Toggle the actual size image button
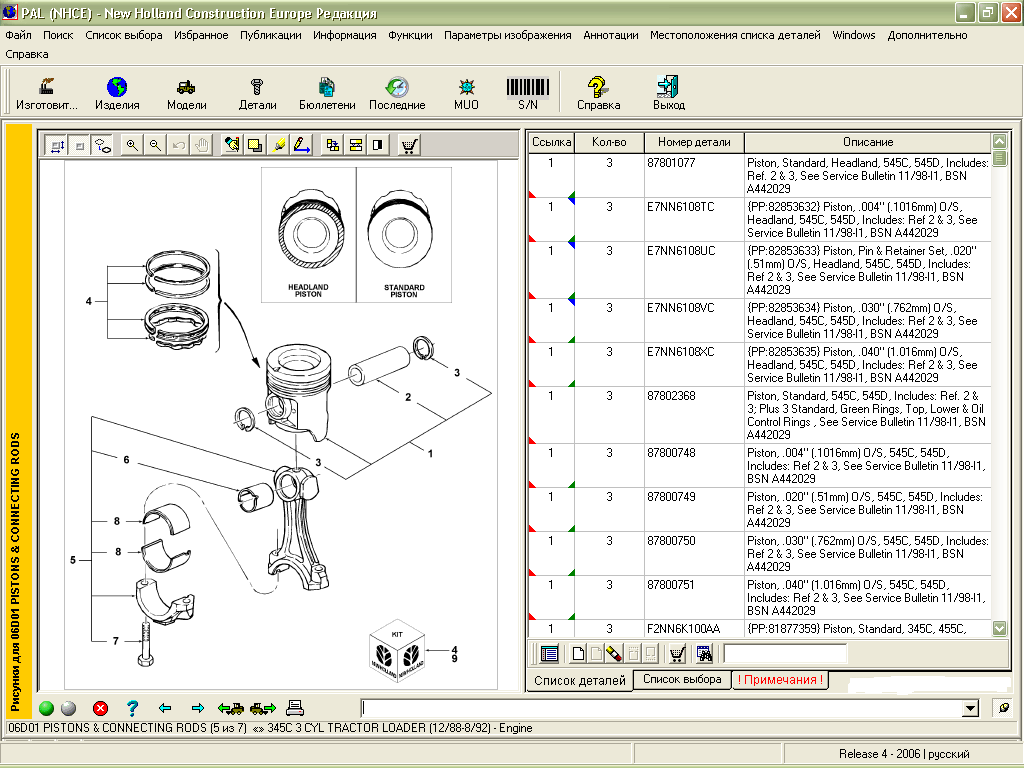1024x768 pixels. click(80, 146)
